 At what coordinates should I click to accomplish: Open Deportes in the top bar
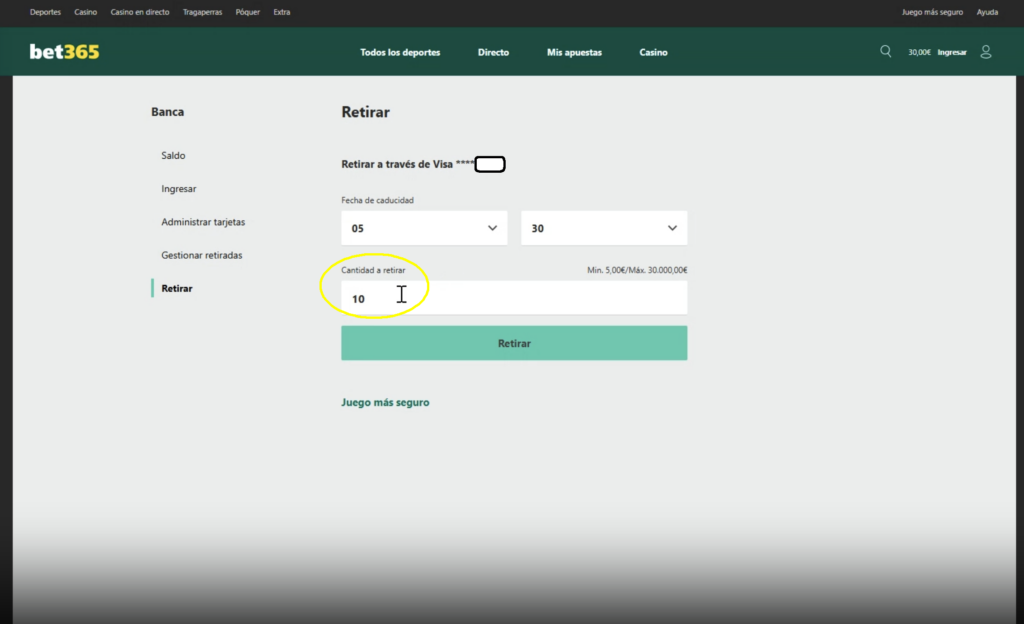[x=45, y=12]
